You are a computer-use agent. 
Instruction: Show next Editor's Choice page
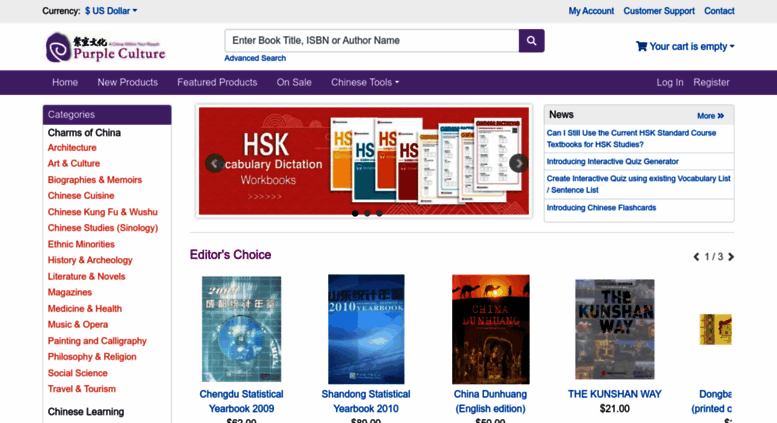tap(731, 257)
